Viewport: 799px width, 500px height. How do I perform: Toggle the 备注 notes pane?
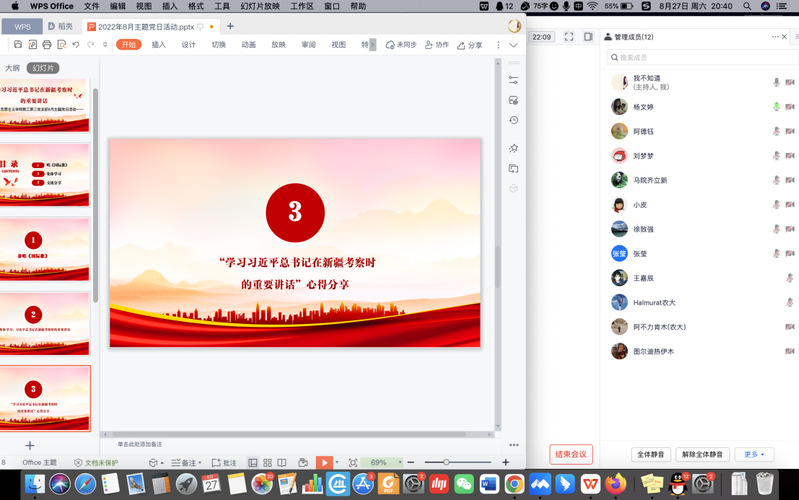(183, 462)
